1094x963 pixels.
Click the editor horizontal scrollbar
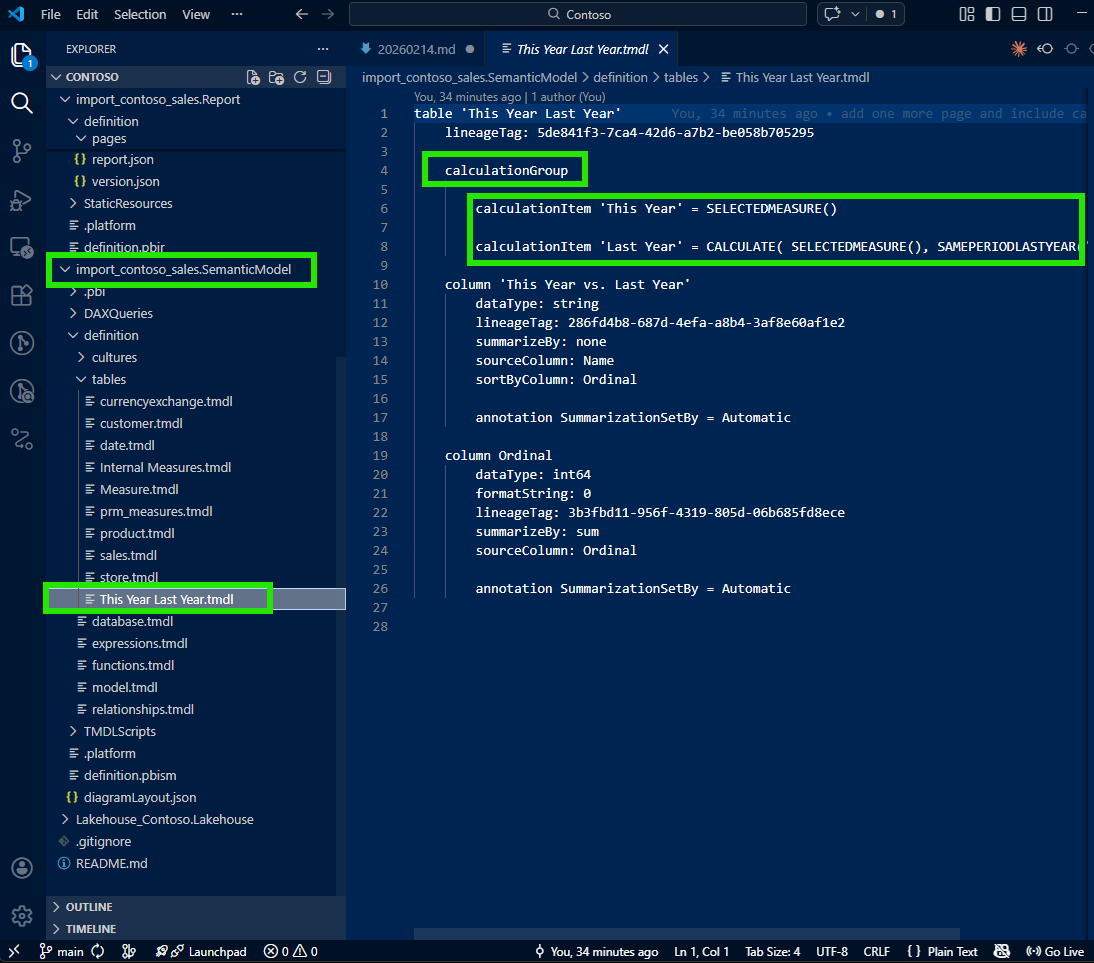pyautogui.click(x=687, y=934)
